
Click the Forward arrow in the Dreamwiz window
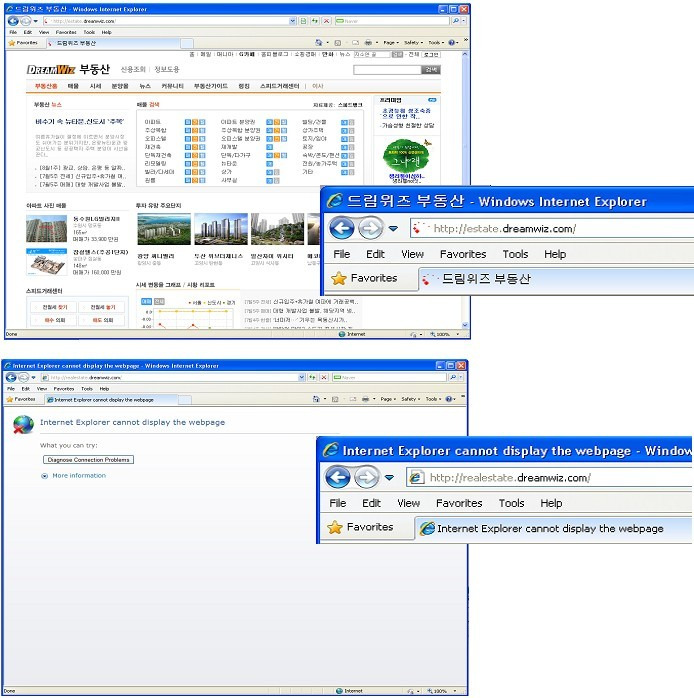tap(26, 21)
